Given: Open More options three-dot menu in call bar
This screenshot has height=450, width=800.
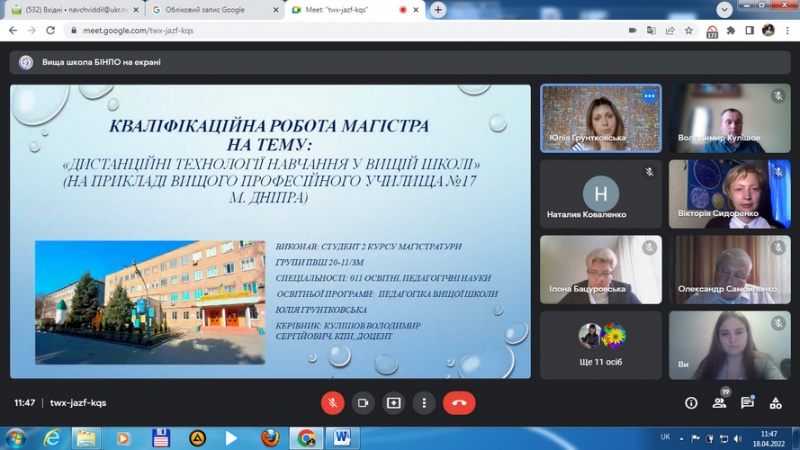Looking at the screenshot, I should (x=425, y=402).
